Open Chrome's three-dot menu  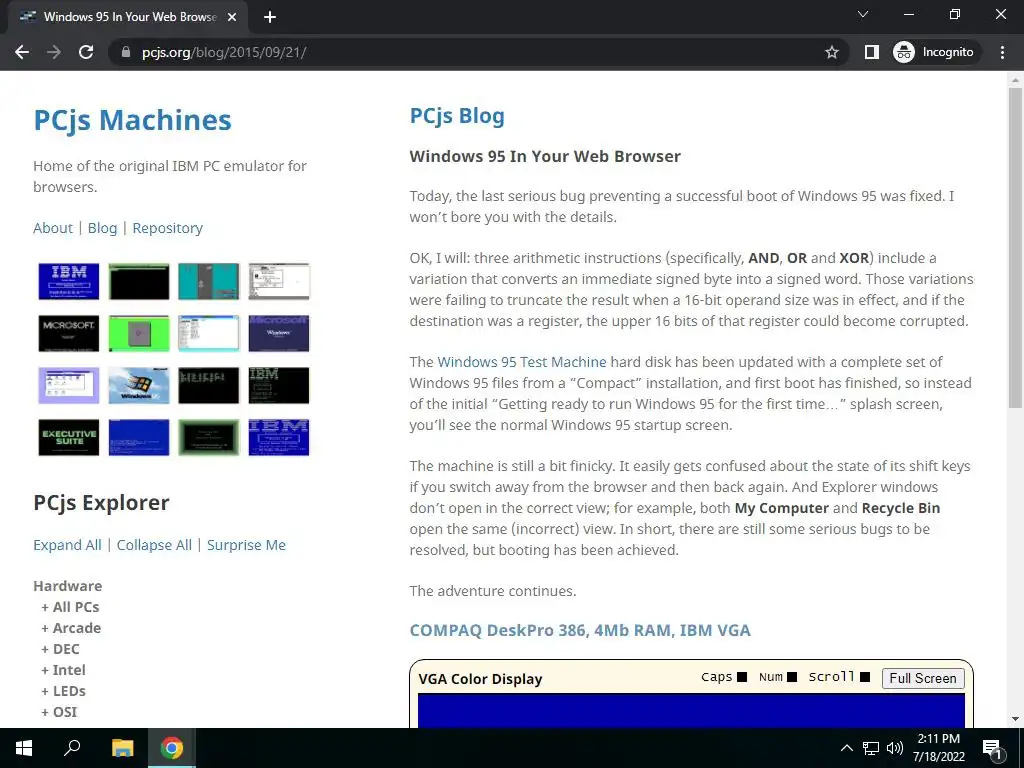[1002, 52]
